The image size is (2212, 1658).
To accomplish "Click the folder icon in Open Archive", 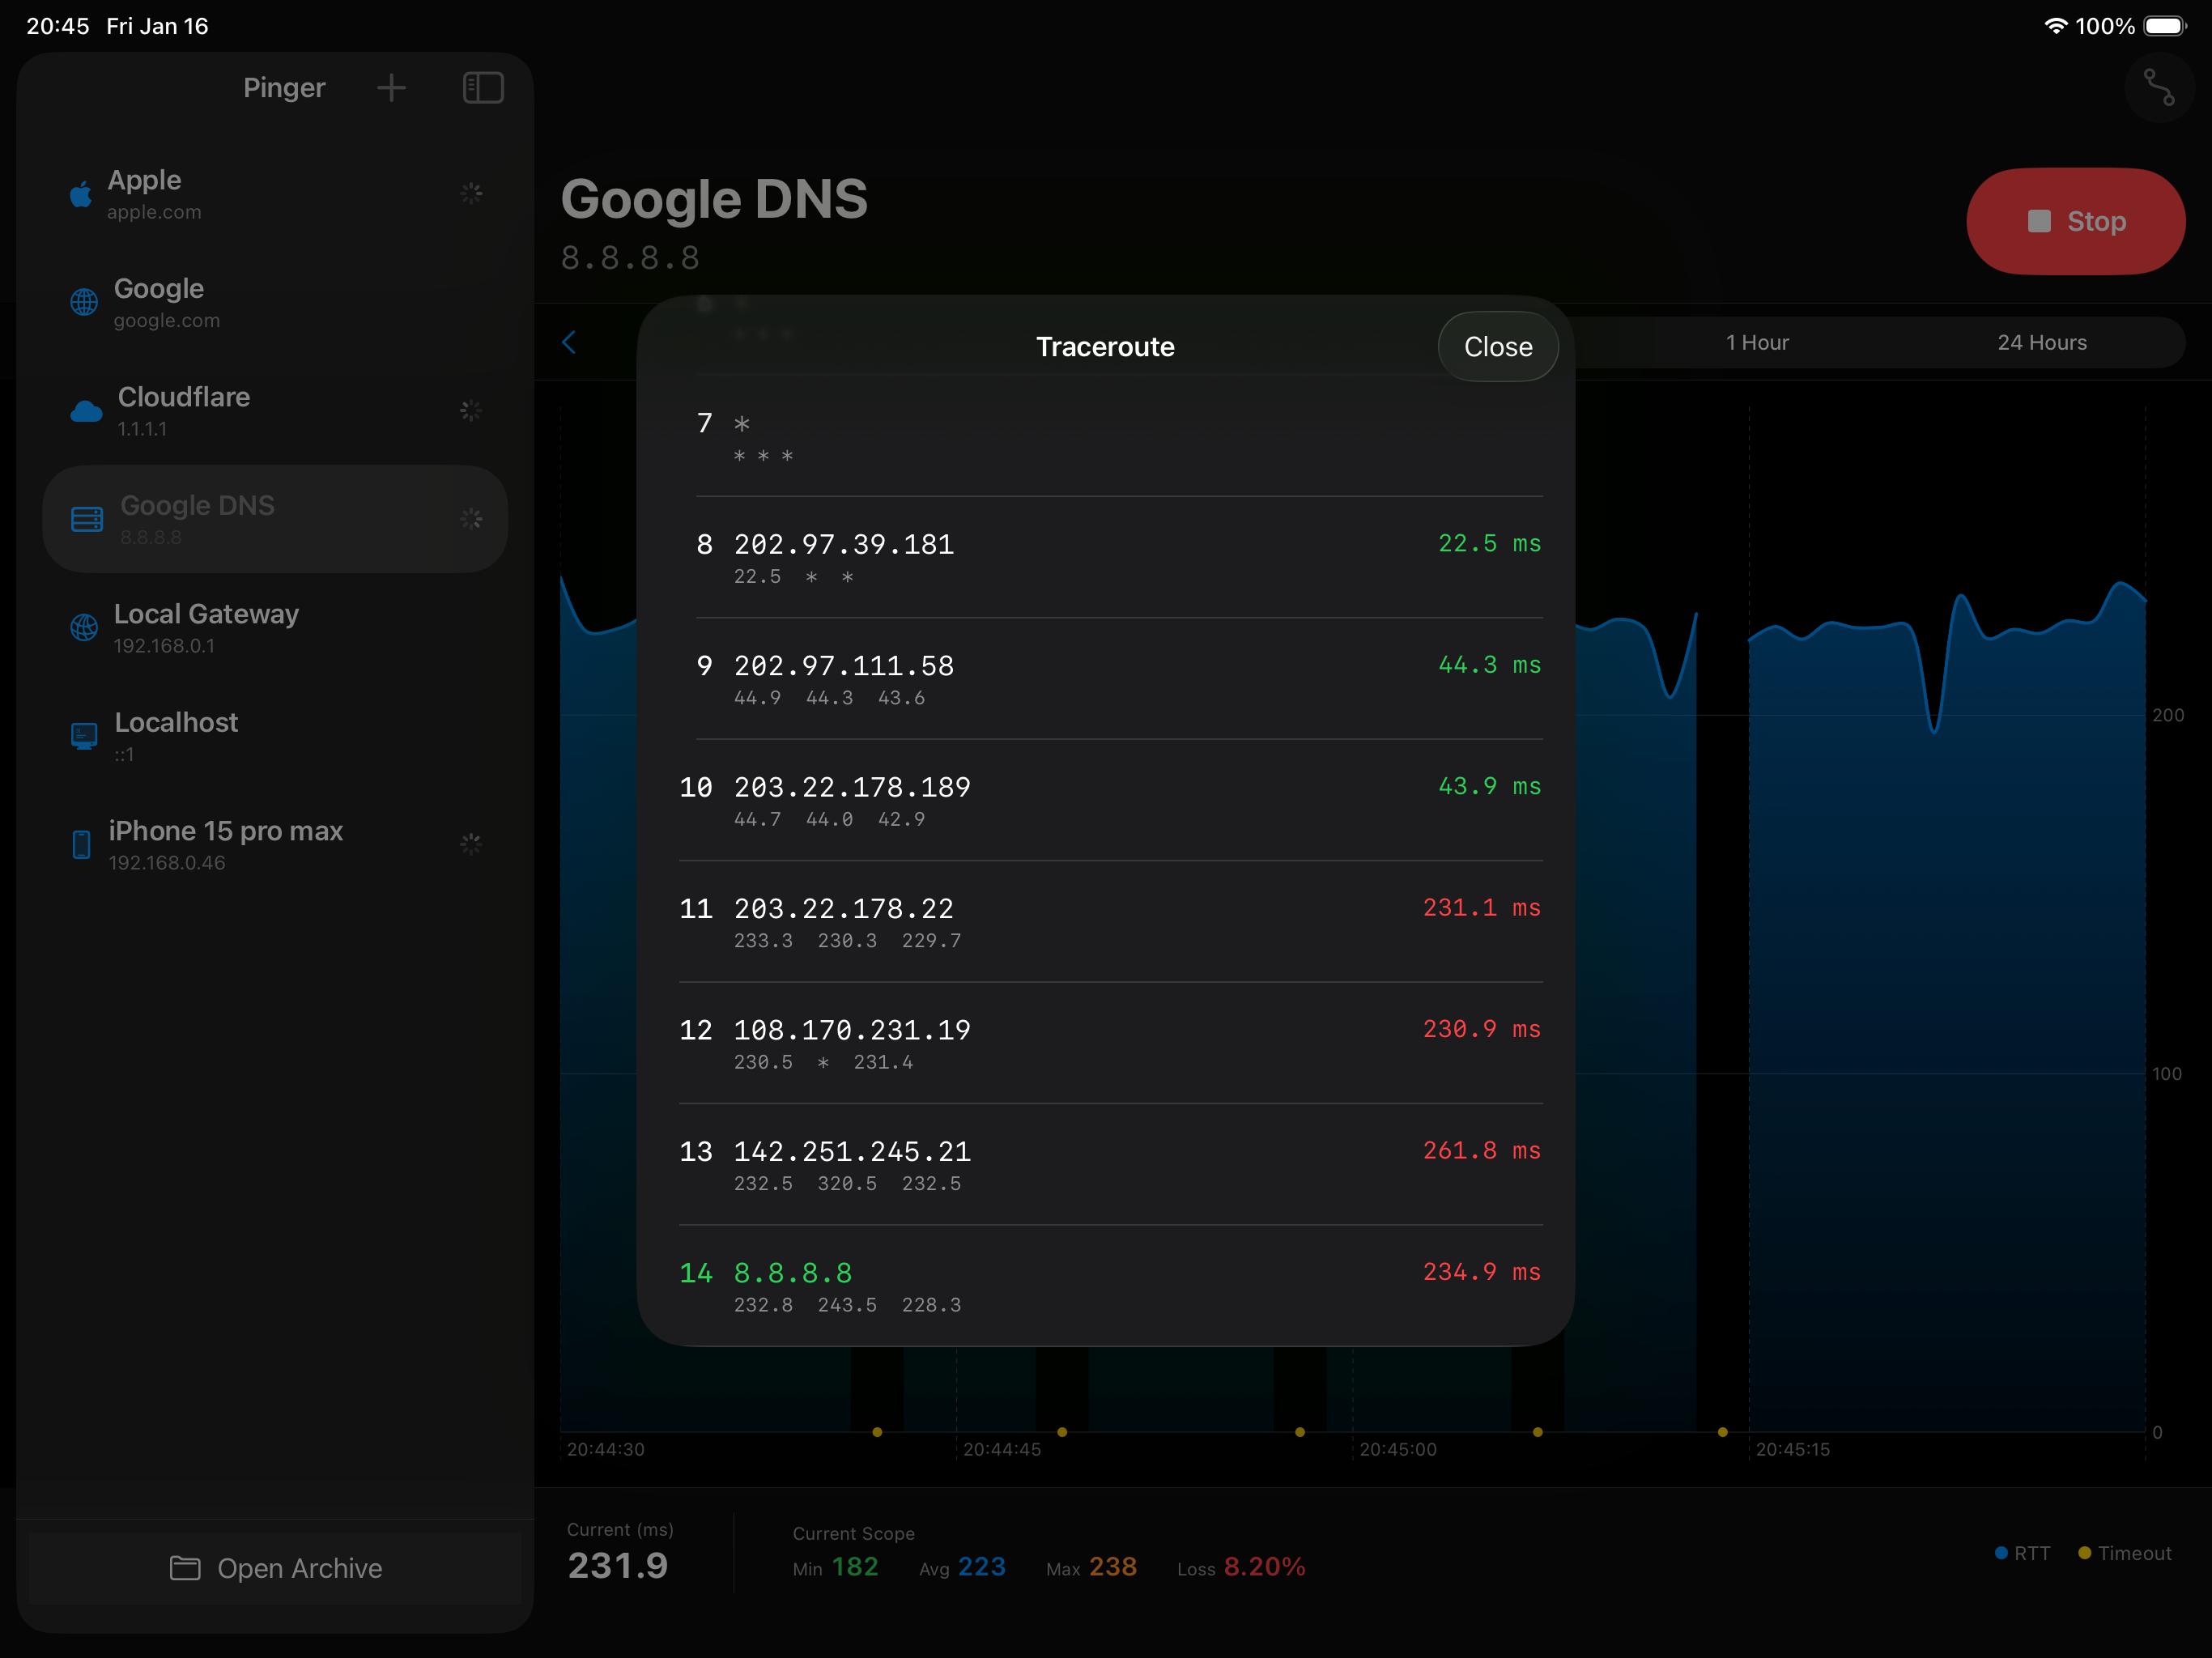I will 185,1568.
